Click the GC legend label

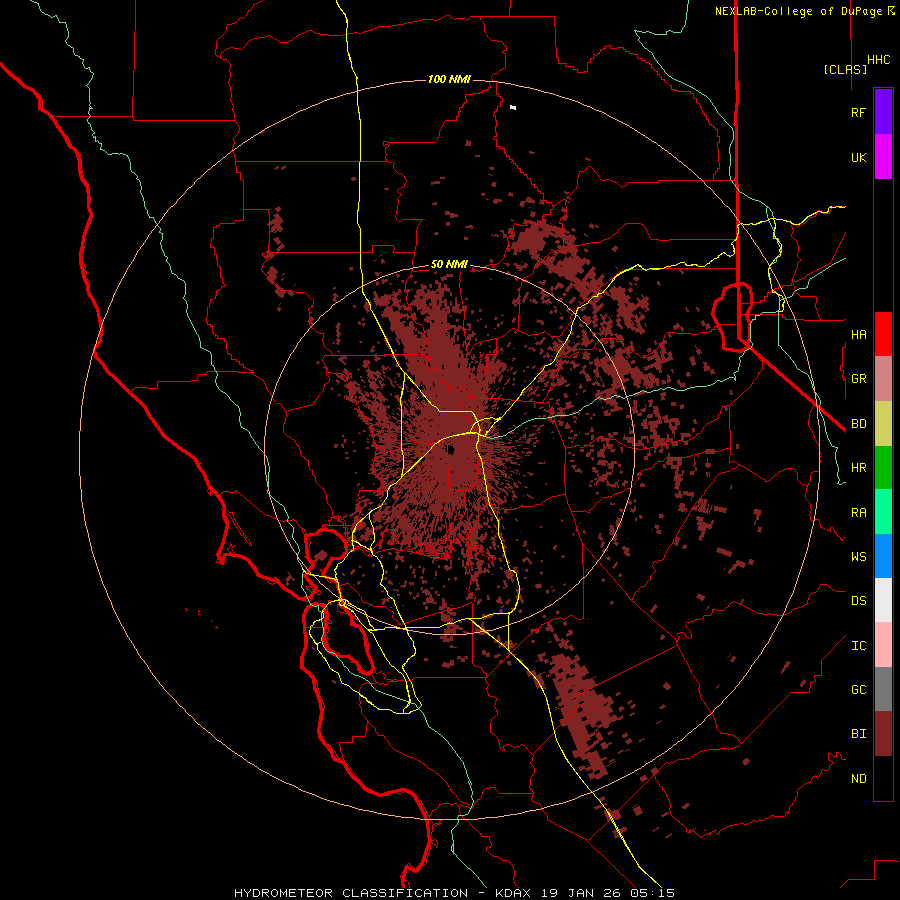point(858,690)
